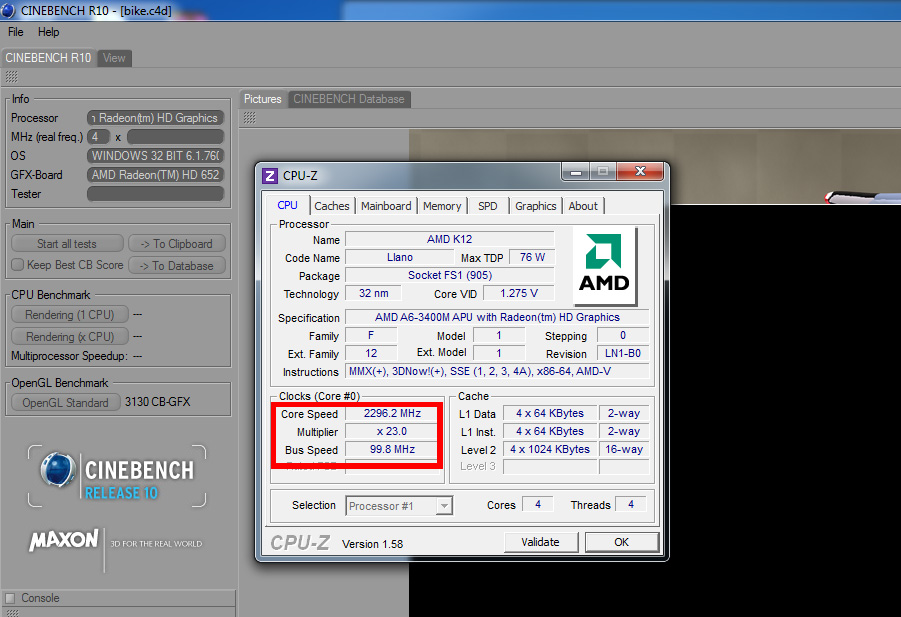Run Rendering (1 CPU) benchmark
The width and height of the screenshot is (901, 617).
point(70,315)
